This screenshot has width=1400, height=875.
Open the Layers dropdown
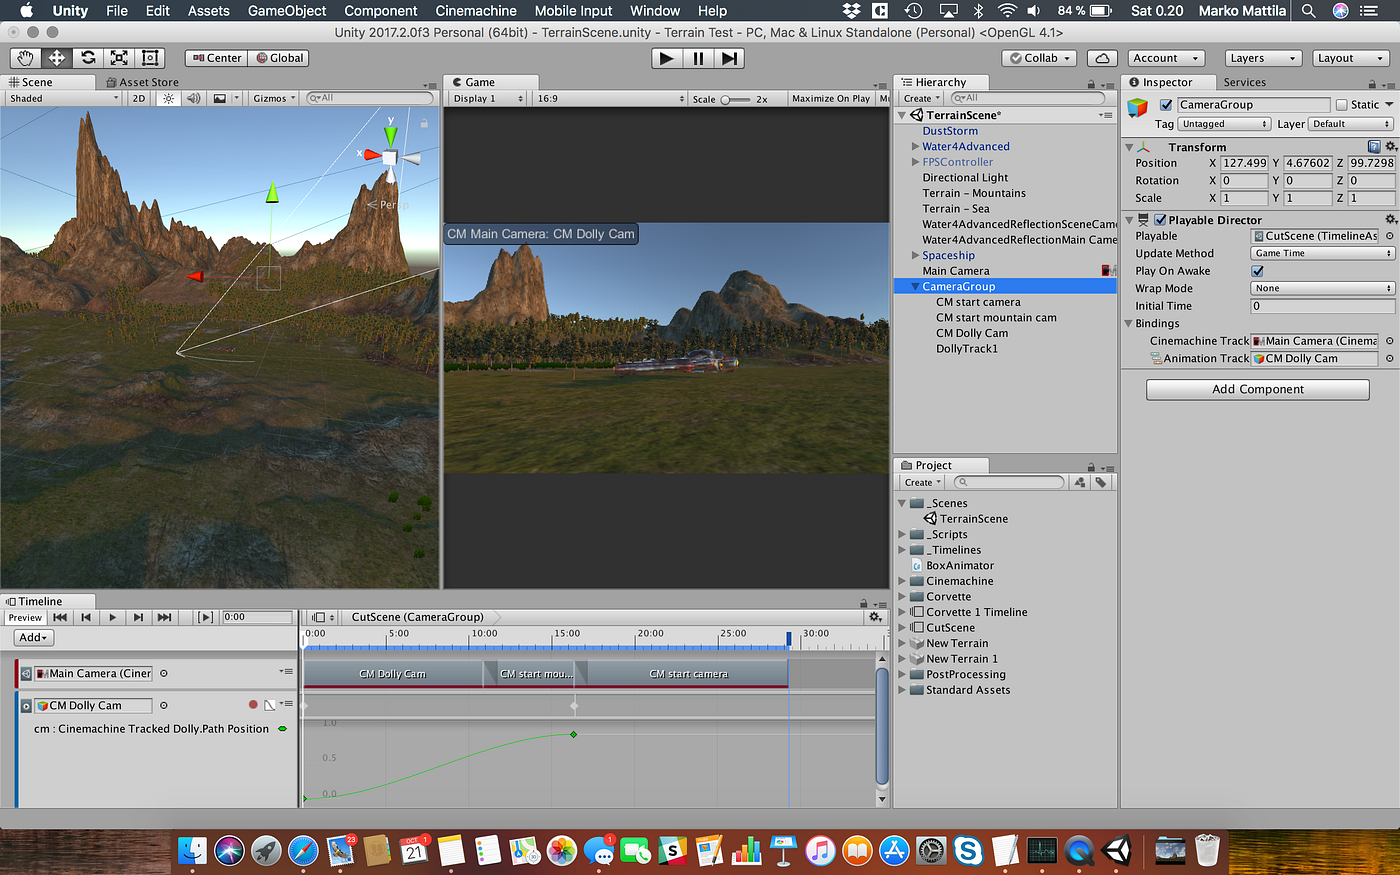tap(1263, 58)
